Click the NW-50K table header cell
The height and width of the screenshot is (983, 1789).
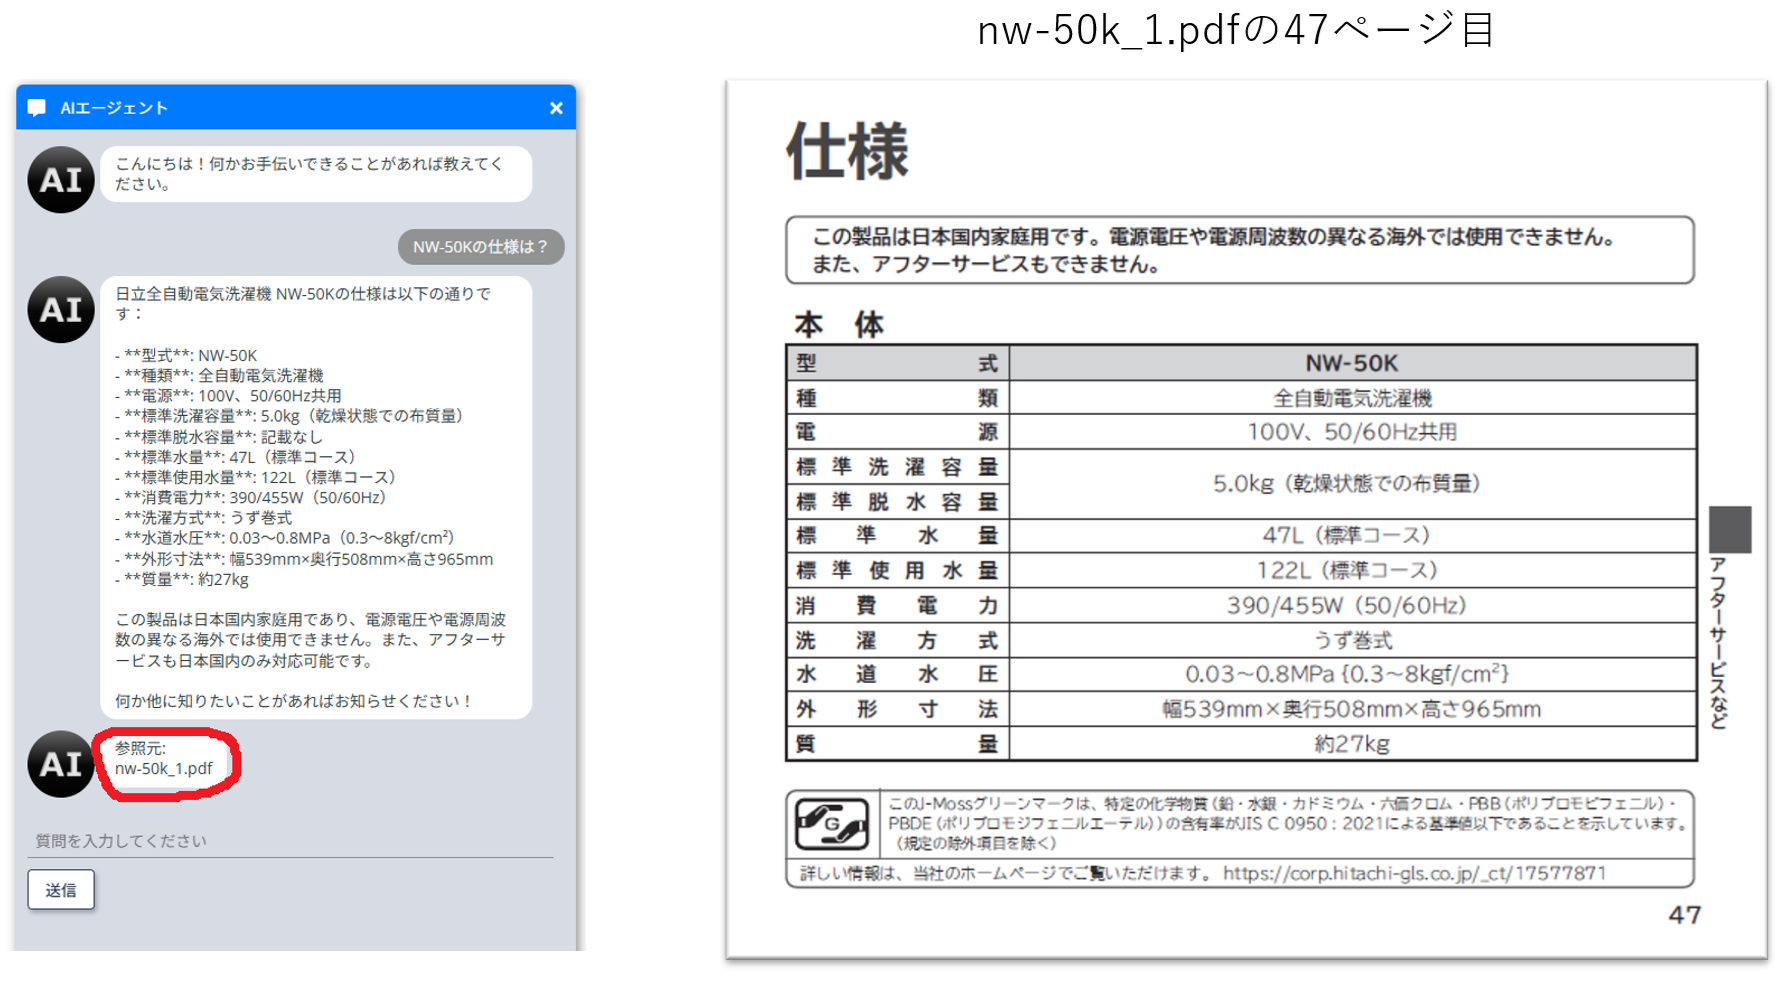(x=1352, y=363)
